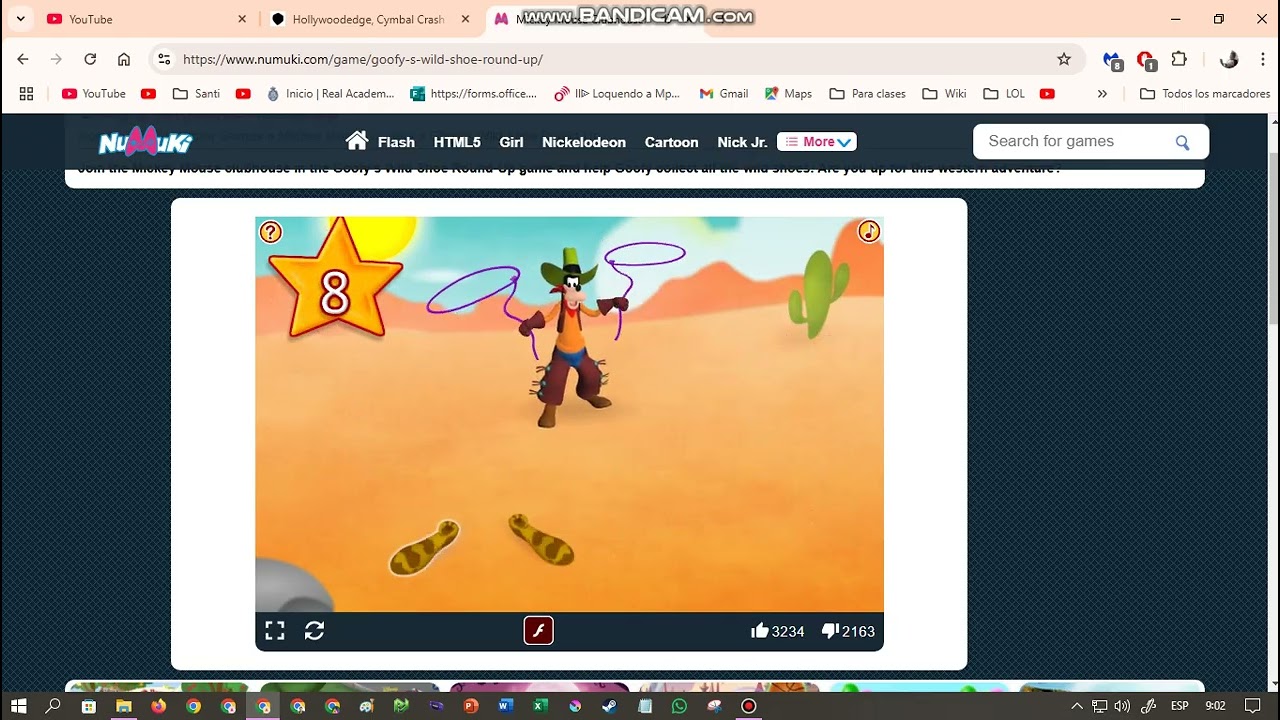
Task: Open Word from the taskbar
Action: click(505, 706)
